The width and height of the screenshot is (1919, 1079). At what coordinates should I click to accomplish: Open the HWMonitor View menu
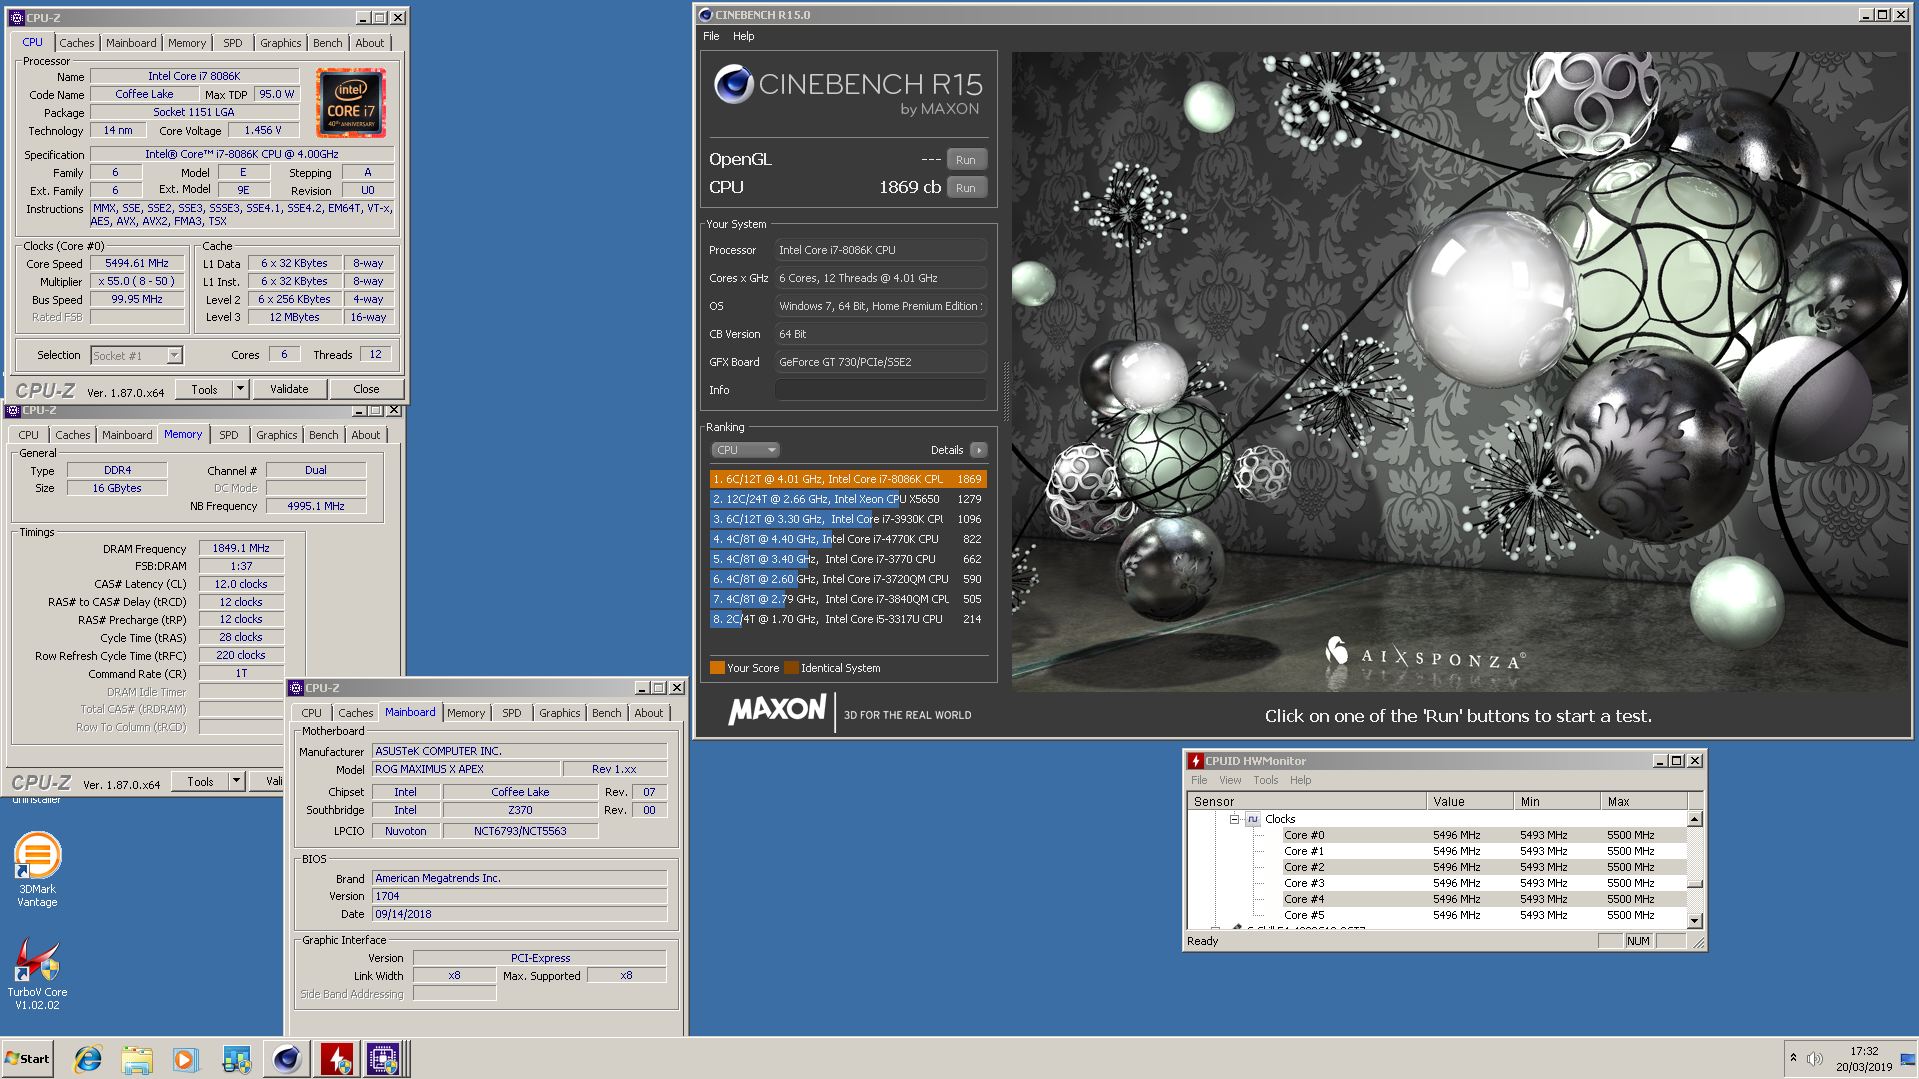point(1230,780)
